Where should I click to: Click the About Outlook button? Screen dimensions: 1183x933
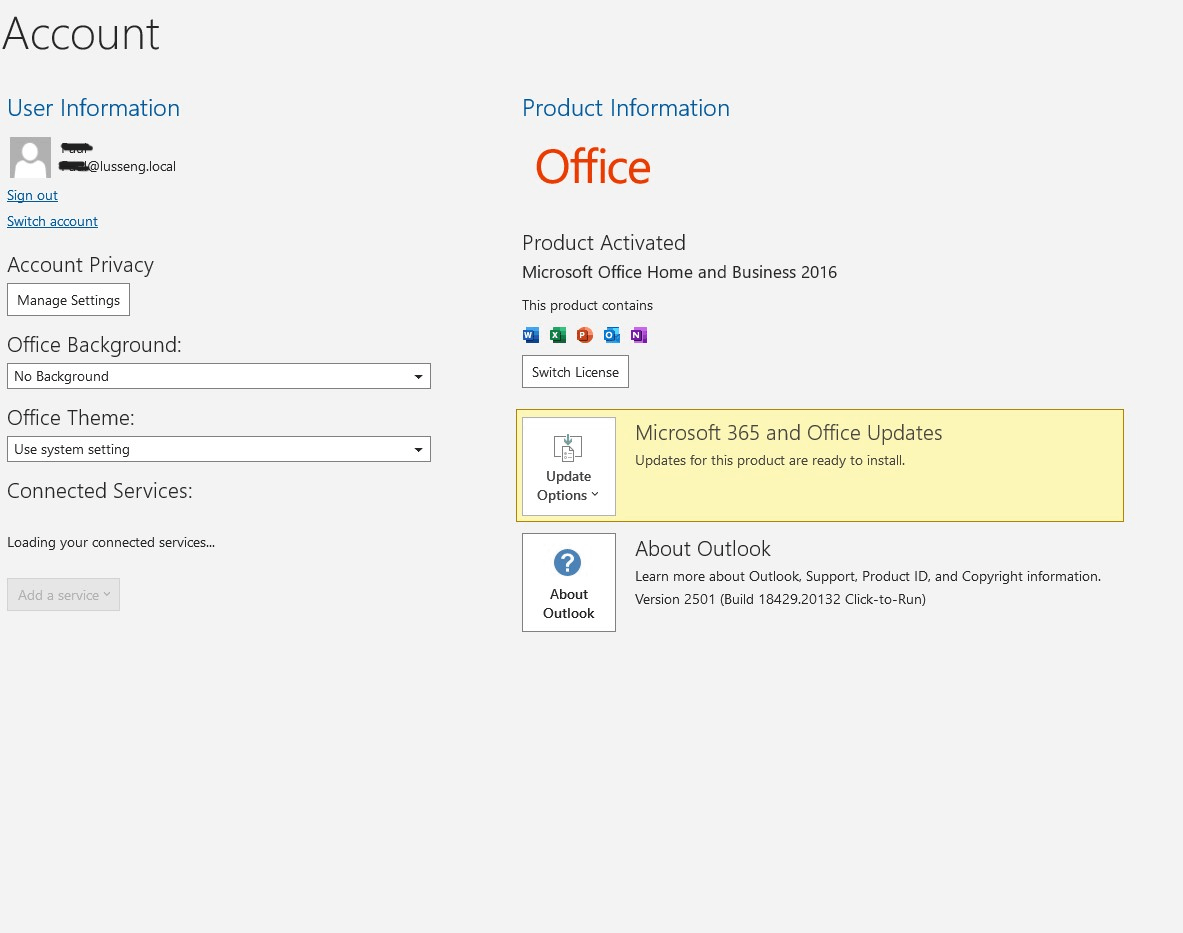click(568, 582)
